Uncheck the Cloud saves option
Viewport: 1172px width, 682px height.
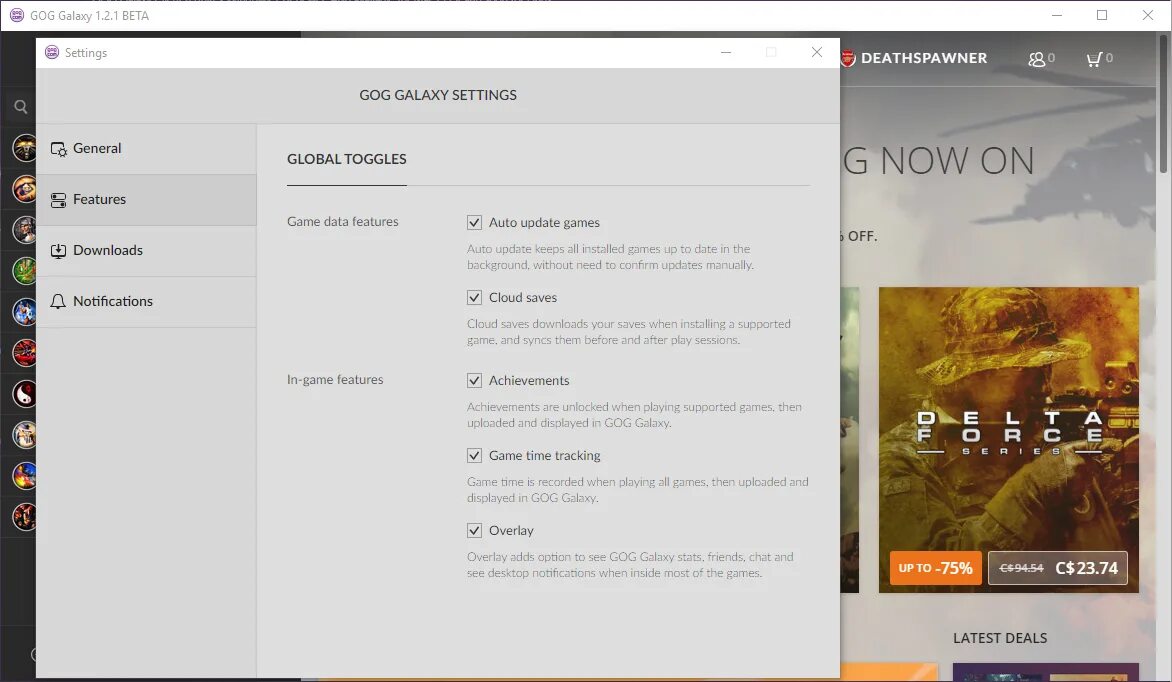click(x=474, y=297)
